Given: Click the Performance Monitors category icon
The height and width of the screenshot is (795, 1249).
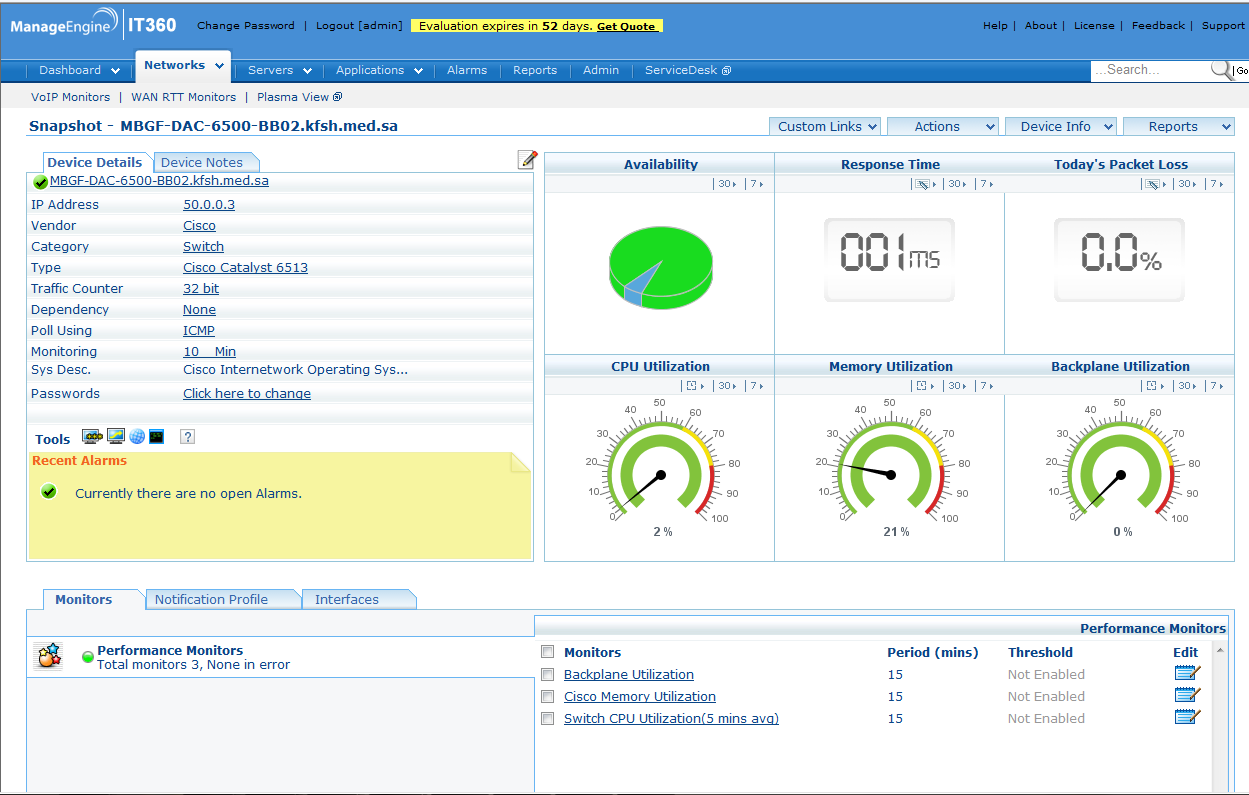Looking at the screenshot, I should coord(48,656).
